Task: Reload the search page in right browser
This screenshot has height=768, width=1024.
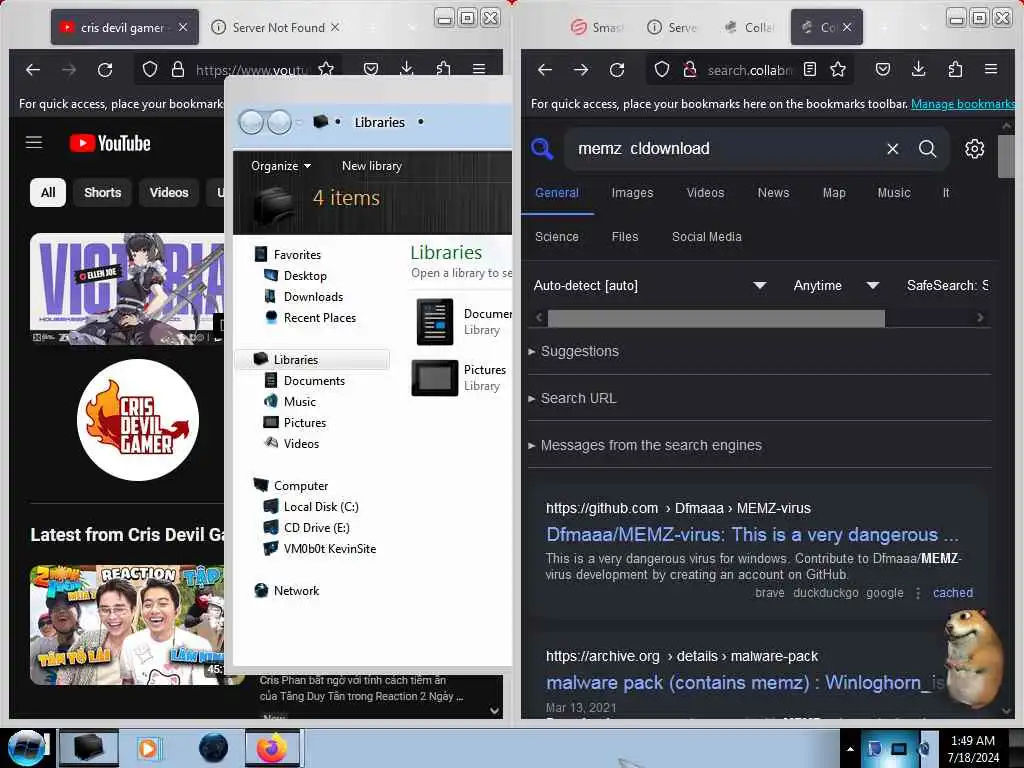Action: point(616,69)
